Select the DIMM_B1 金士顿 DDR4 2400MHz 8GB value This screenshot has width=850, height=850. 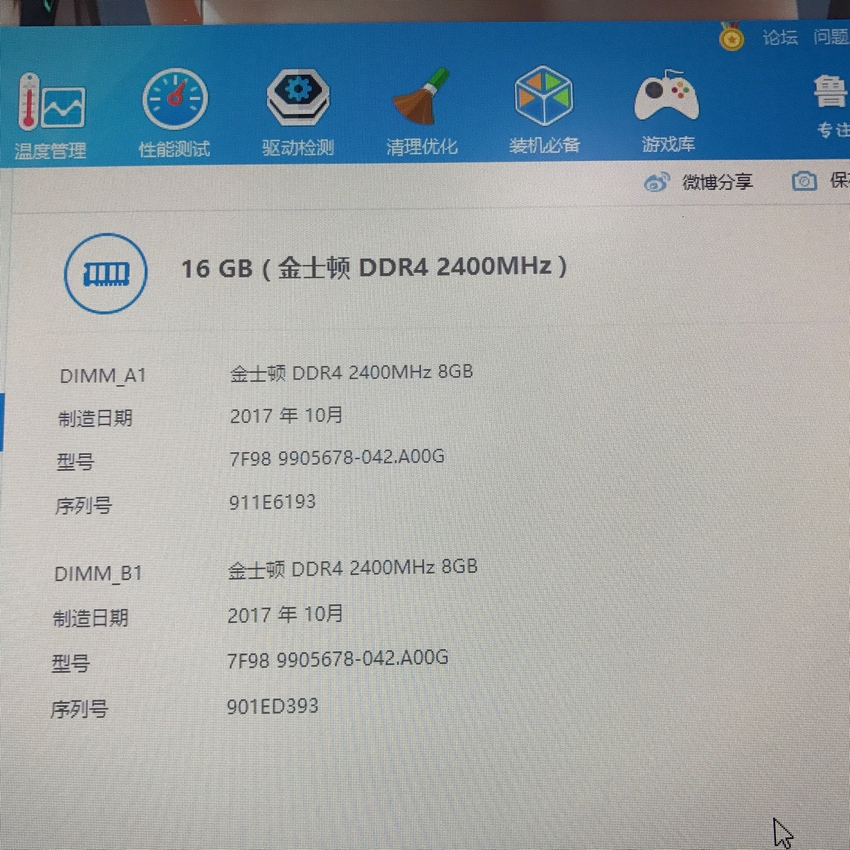[352, 569]
